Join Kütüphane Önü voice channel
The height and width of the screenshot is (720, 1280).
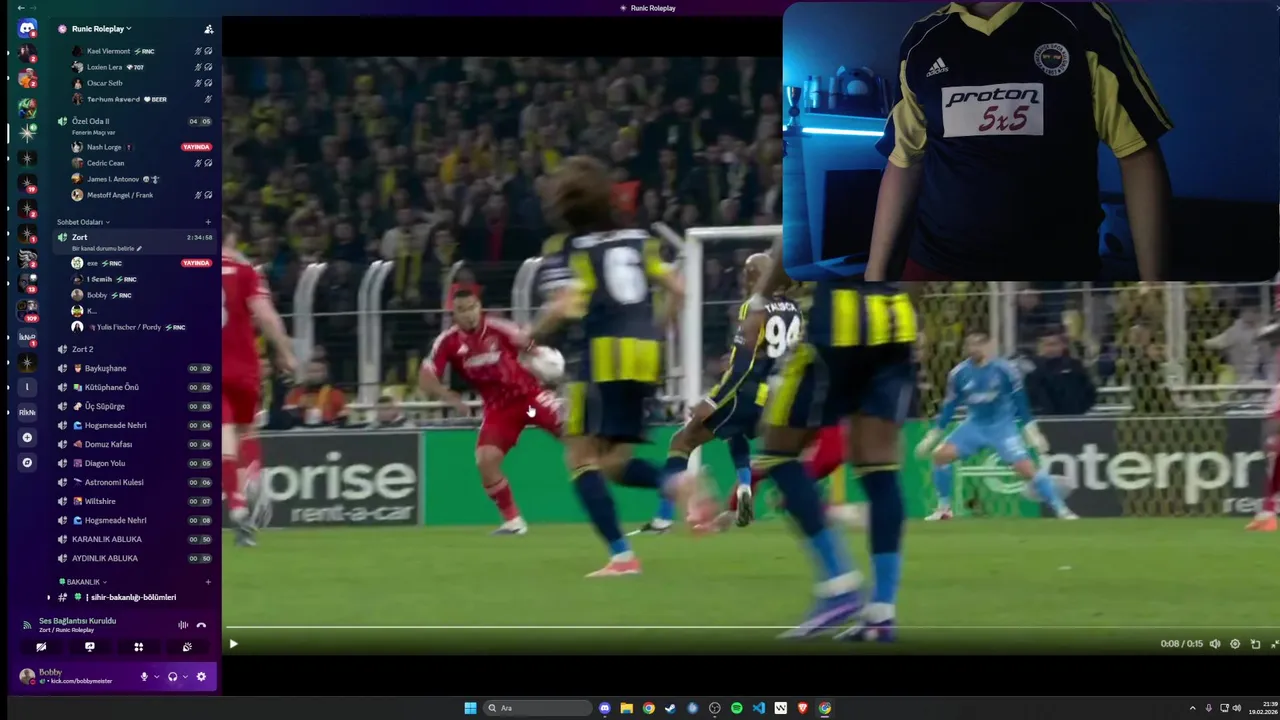(x=135, y=387)
